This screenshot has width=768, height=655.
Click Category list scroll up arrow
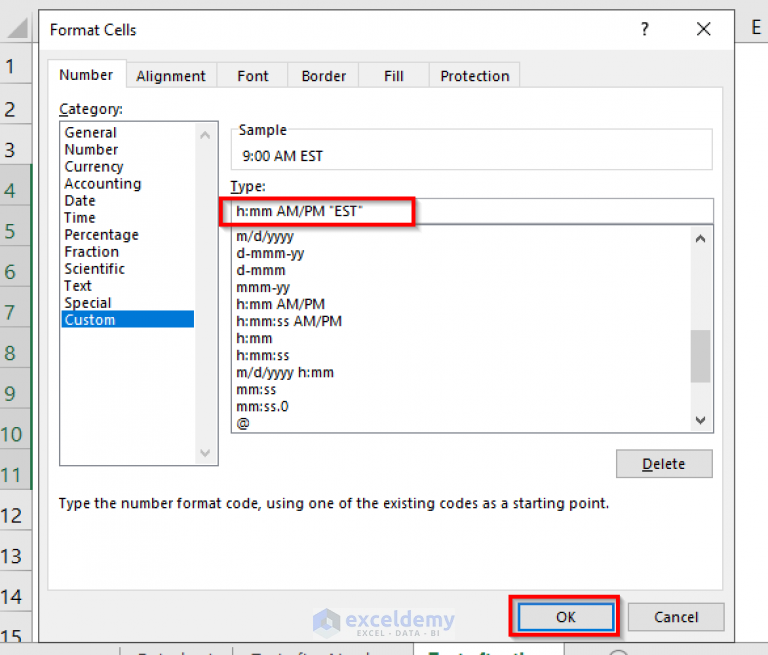tap(205, 135)
